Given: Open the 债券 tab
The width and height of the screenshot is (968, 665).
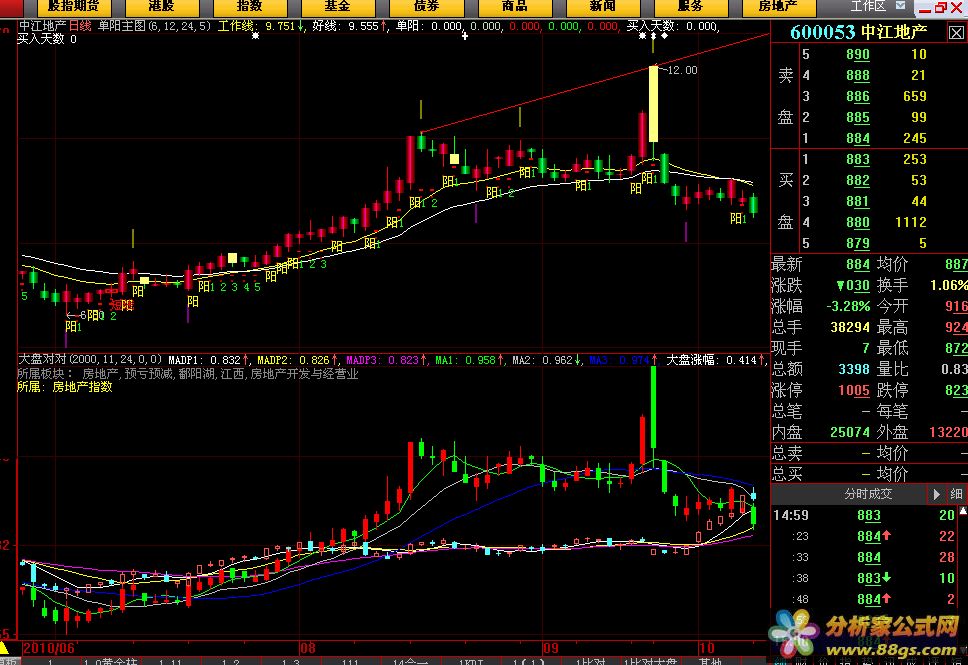Looking at the screenshot, I should click(x=426, y=7).
